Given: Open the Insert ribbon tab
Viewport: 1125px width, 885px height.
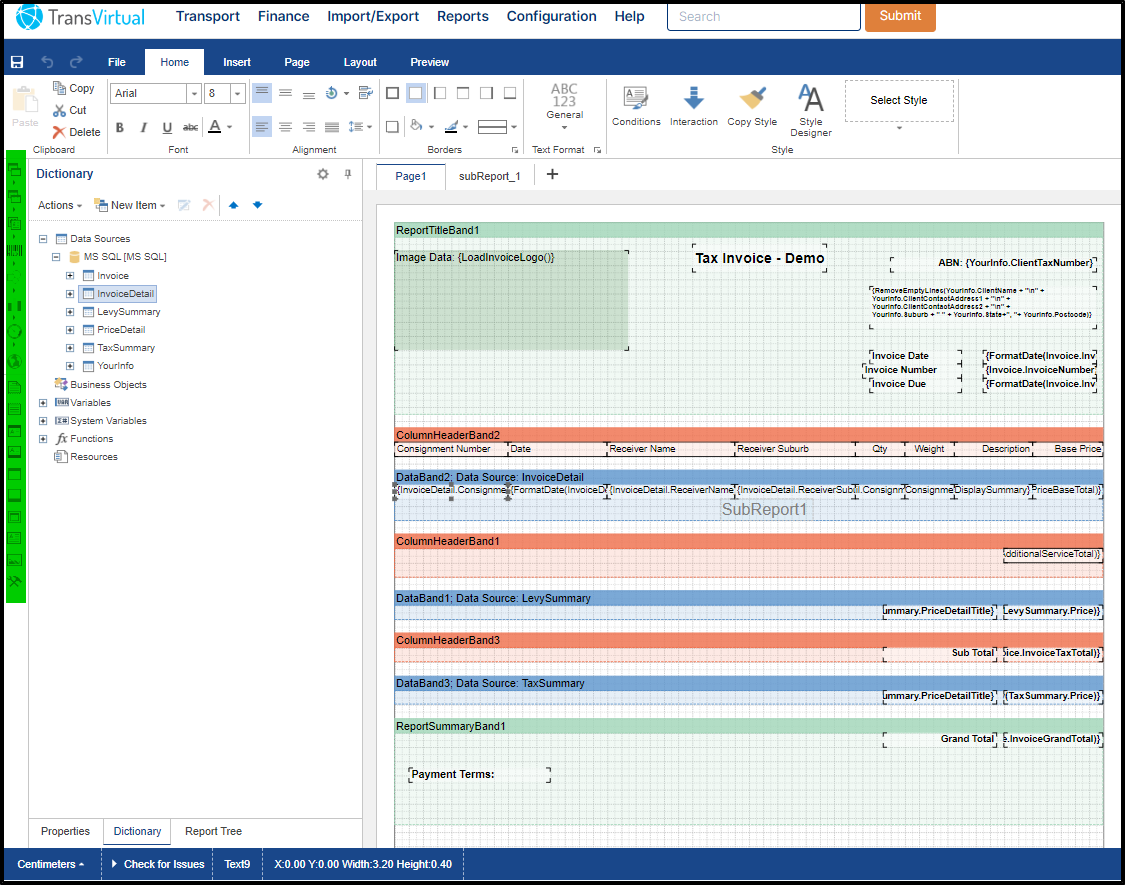Looking at the screenshot, I should pyautogui.click(x=237, y=62).
